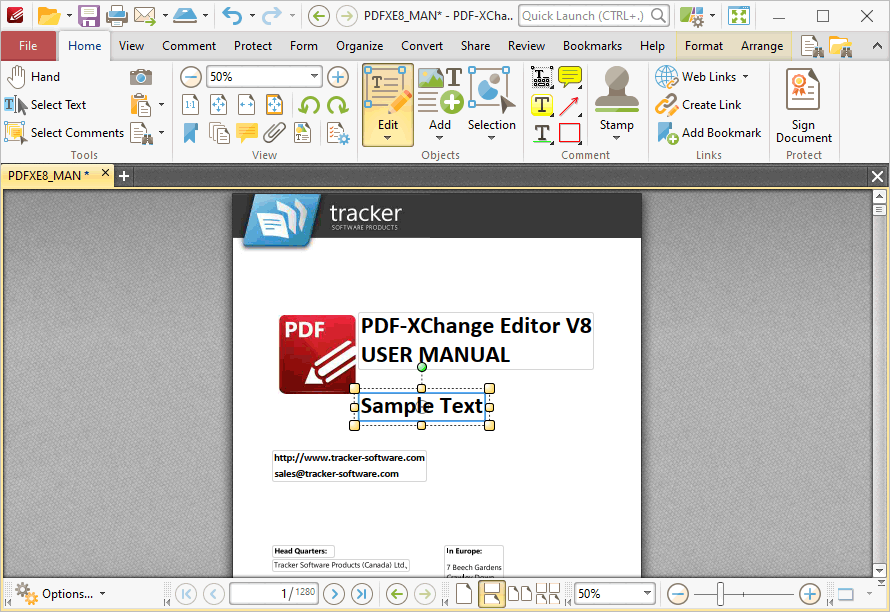890x612 pixels.
Task: Switch to the Organize ribbon tab
Action: pos(359,46)
